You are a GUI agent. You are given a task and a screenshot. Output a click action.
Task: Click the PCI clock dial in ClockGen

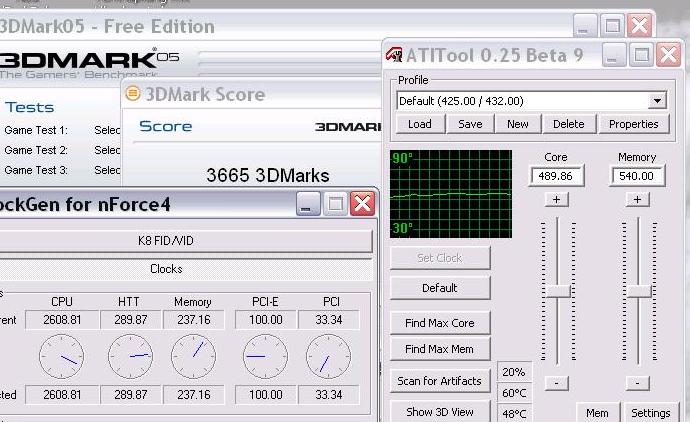tap(328, 356)
